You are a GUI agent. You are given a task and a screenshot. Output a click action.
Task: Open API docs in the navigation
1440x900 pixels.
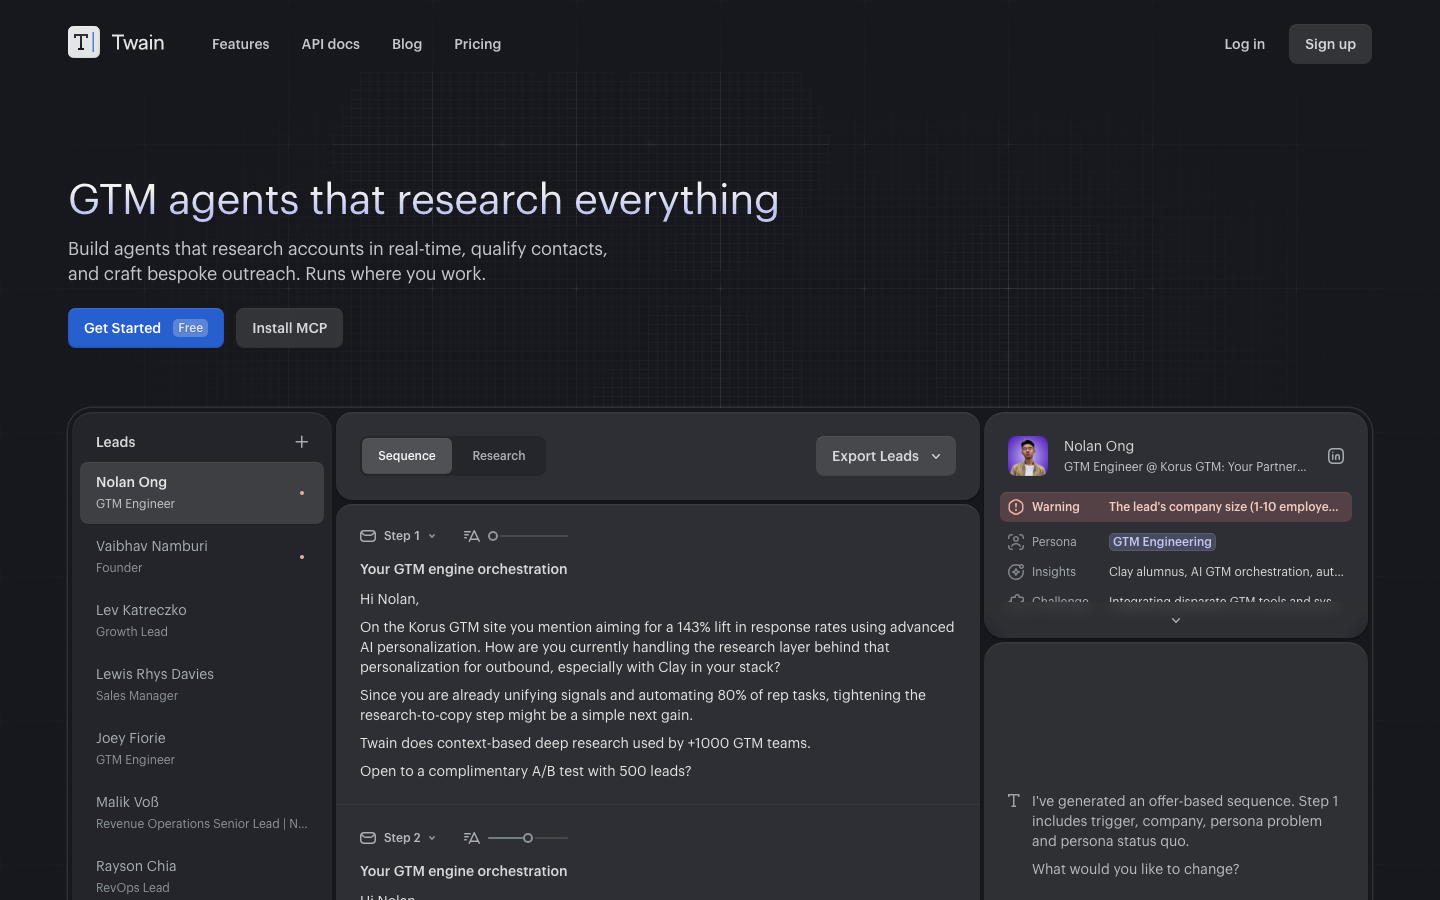331,44
